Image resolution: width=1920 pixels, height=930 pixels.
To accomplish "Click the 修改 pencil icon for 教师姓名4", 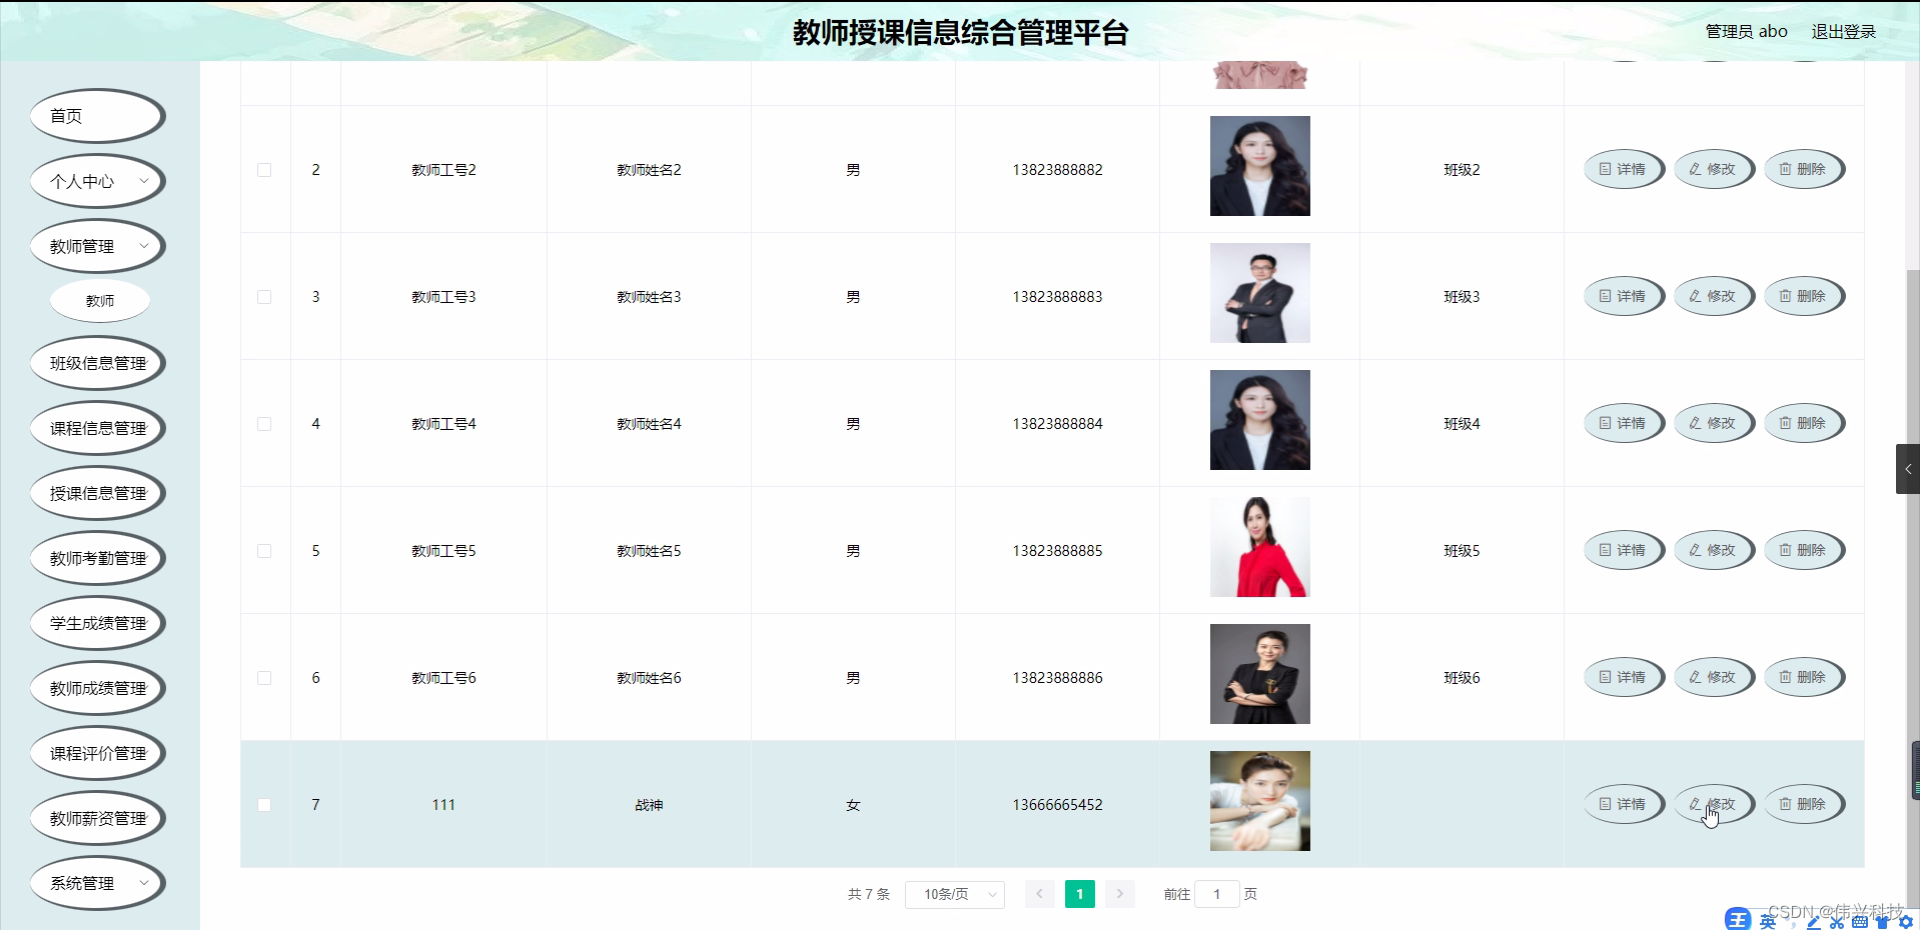I will tap(1695, 423).
